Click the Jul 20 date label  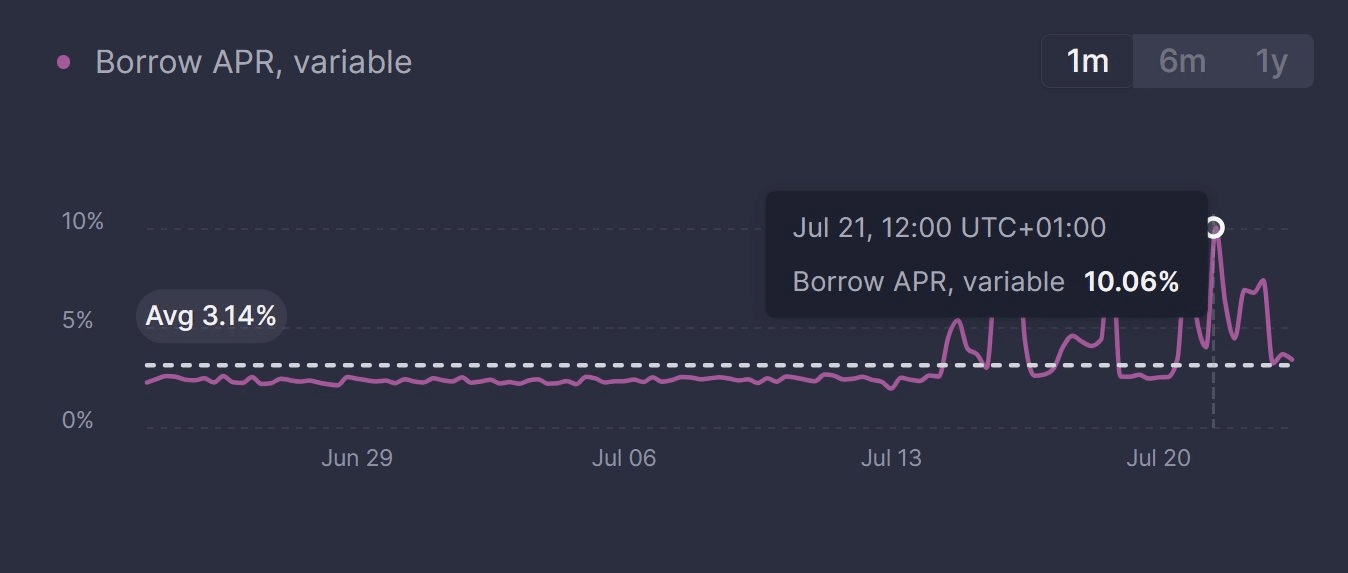(1158, 459)
